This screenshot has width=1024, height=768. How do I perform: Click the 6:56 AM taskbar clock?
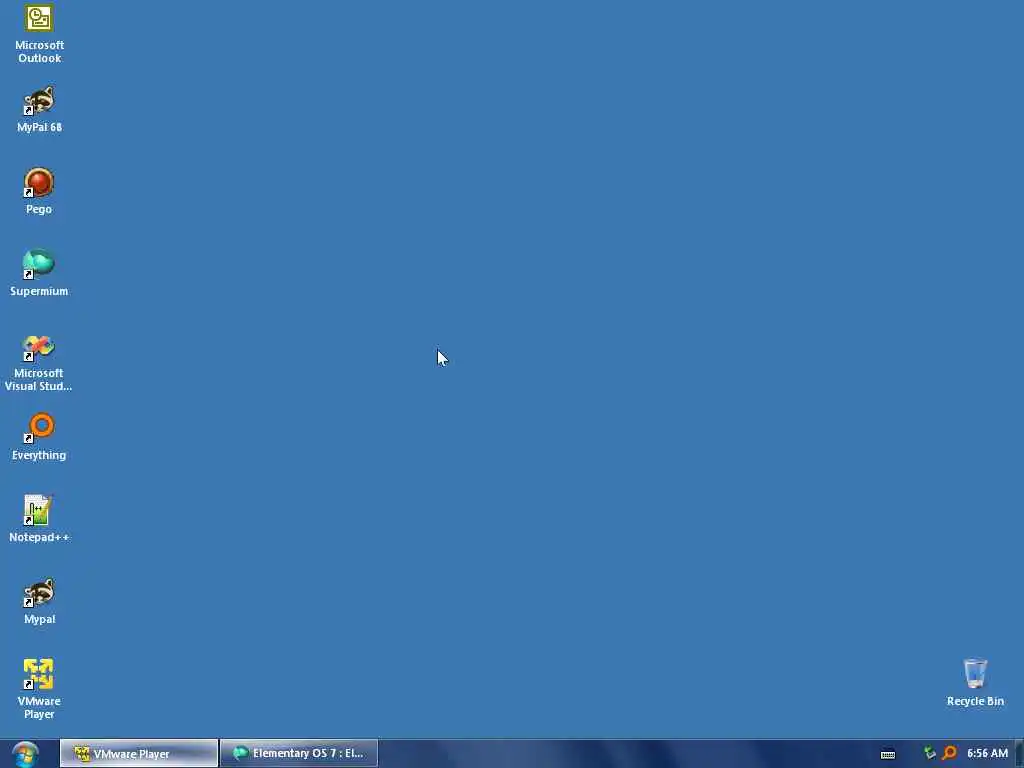pos(987,754)
